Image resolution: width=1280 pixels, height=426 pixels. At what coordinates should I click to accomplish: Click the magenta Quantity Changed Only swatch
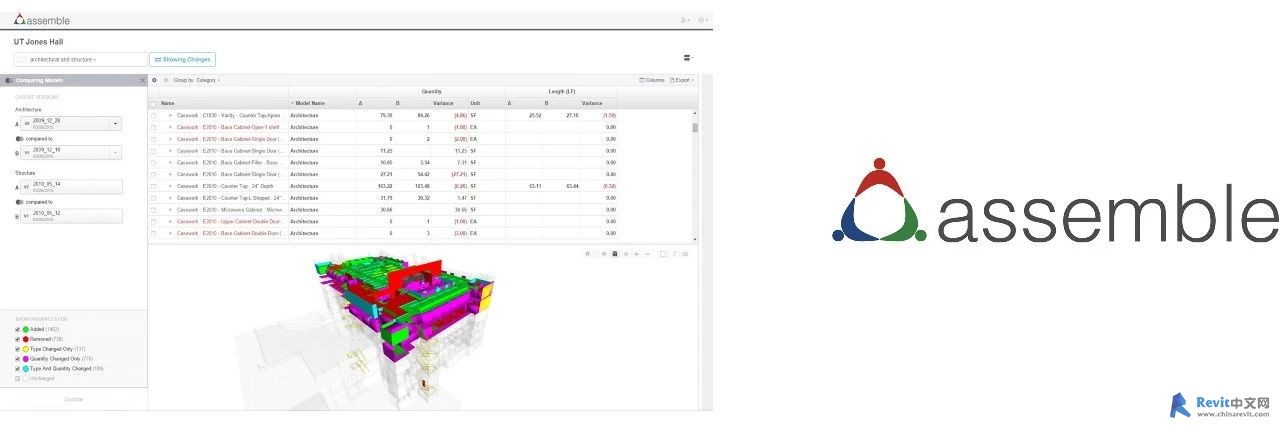[x=26, y=359]
